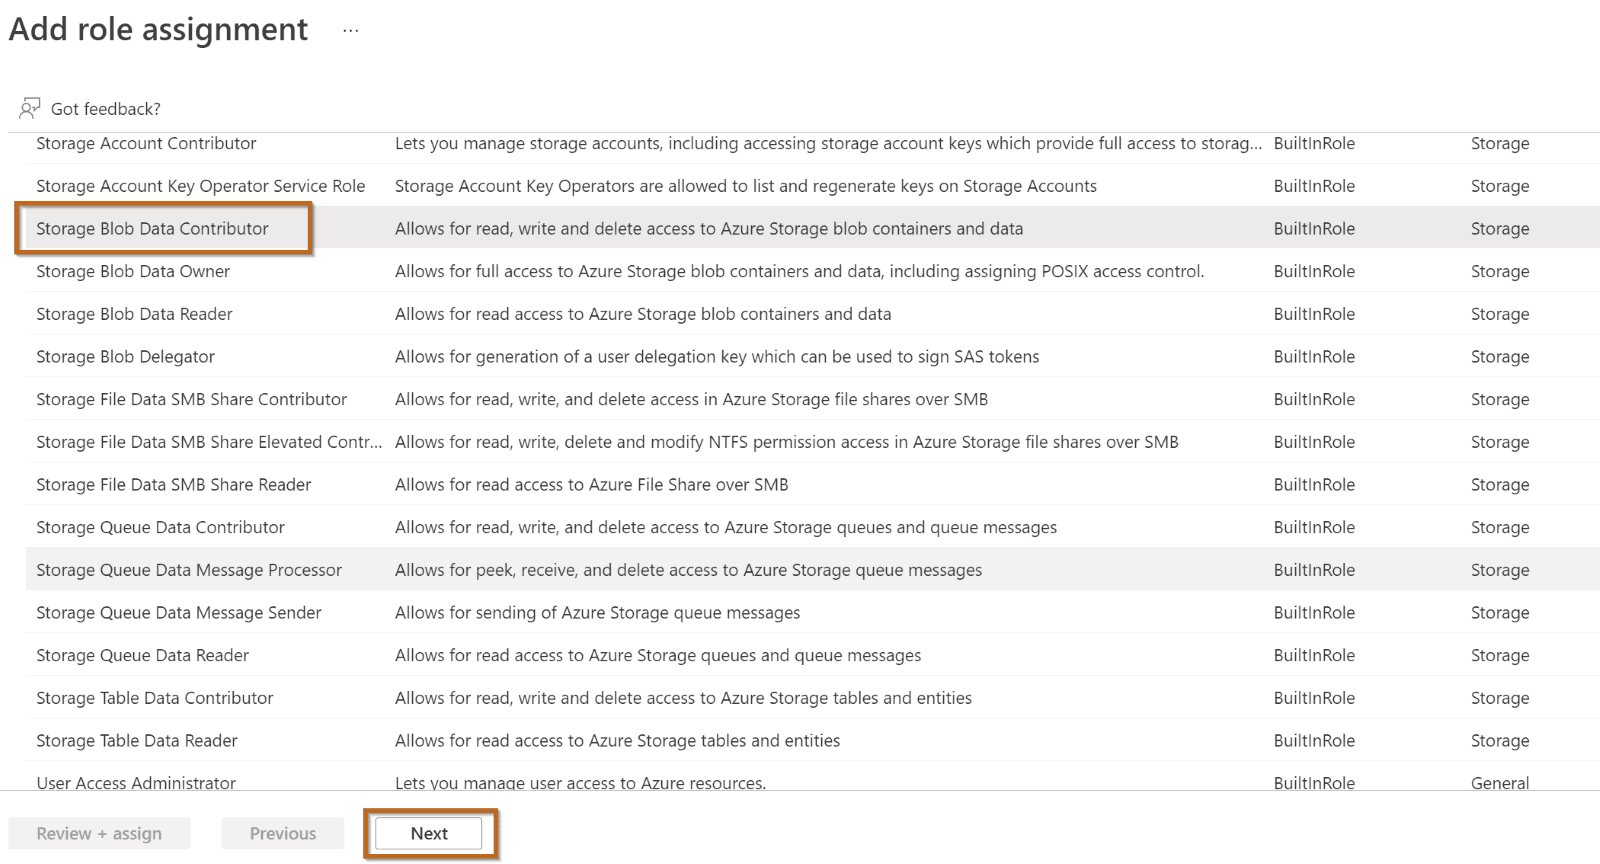Select Storage Blob Delegator role
The image size is (1600, 864).
coord(125,357)
